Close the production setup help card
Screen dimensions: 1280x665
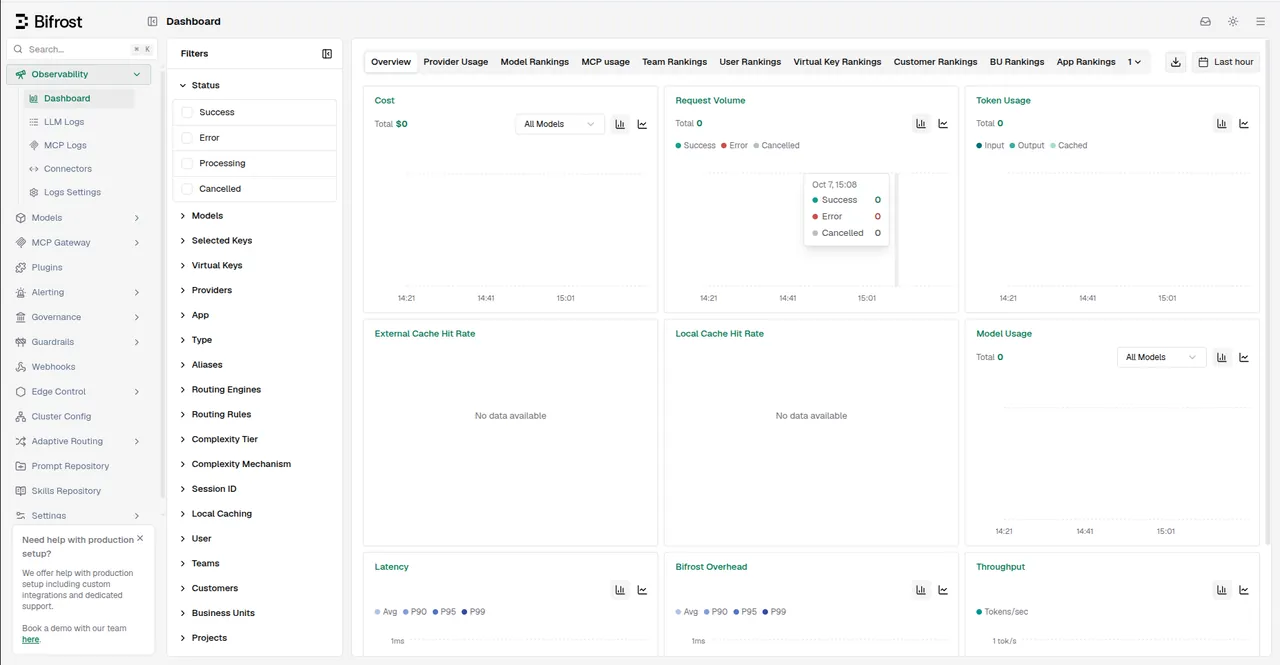pos(140,538)
